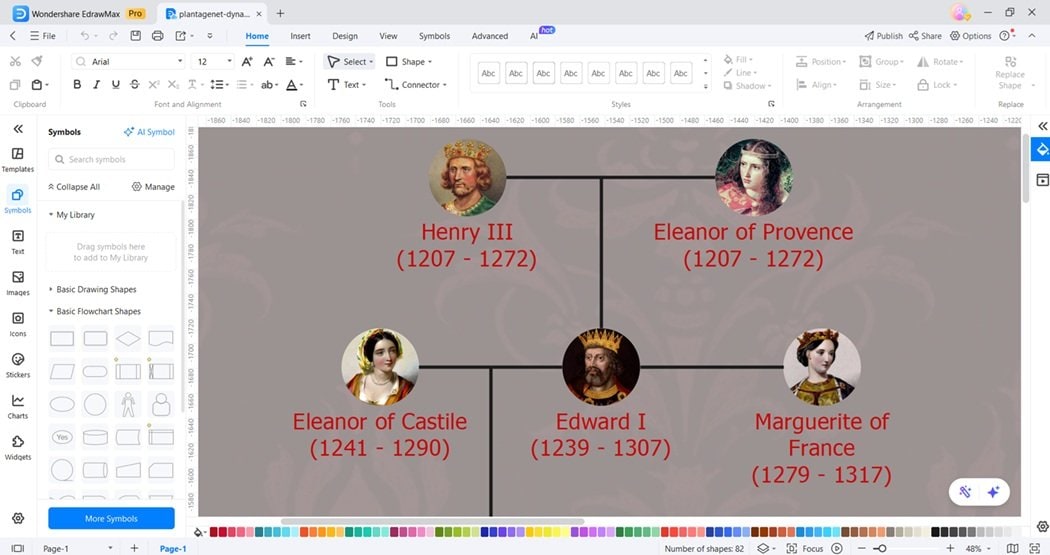This screenshot has height=555, width=1050.
Task: Click the Layers icon in the status bar
Action: (x=763, y=548)
